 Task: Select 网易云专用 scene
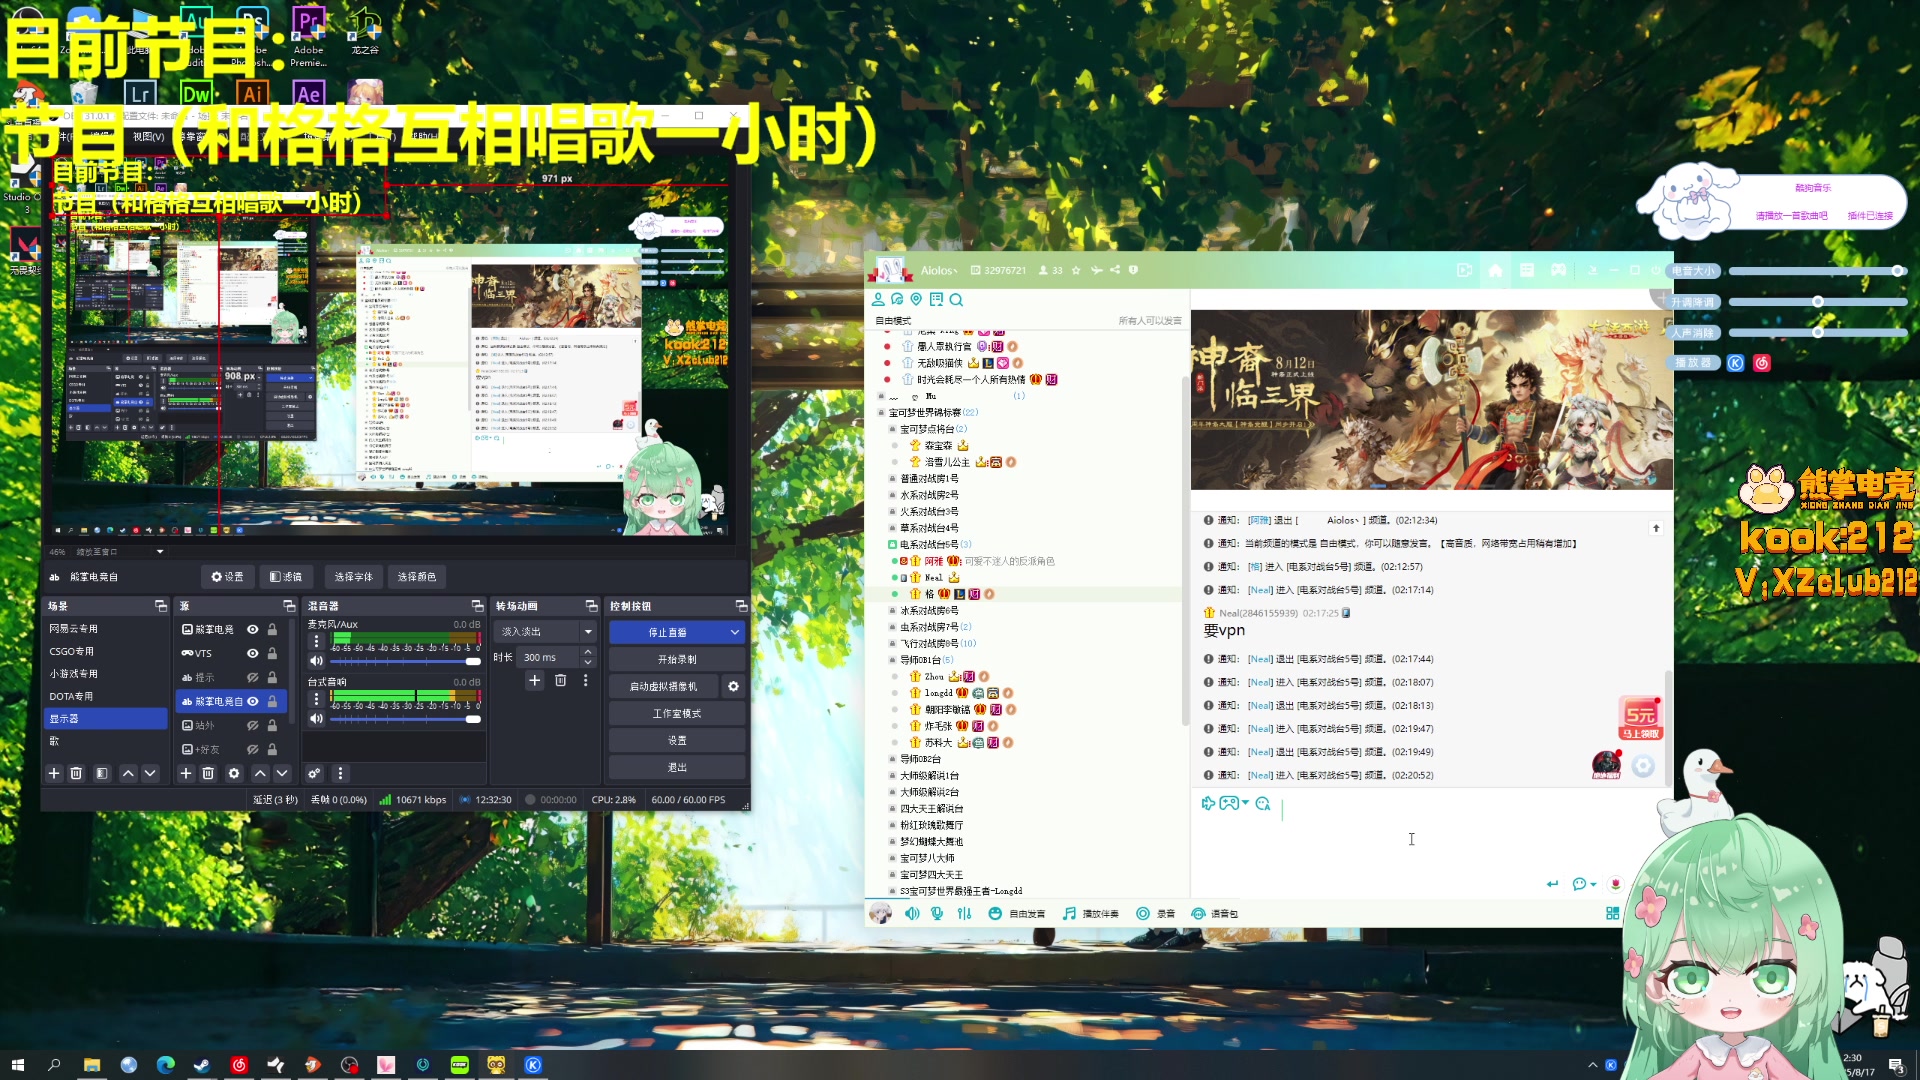point(106,629)
